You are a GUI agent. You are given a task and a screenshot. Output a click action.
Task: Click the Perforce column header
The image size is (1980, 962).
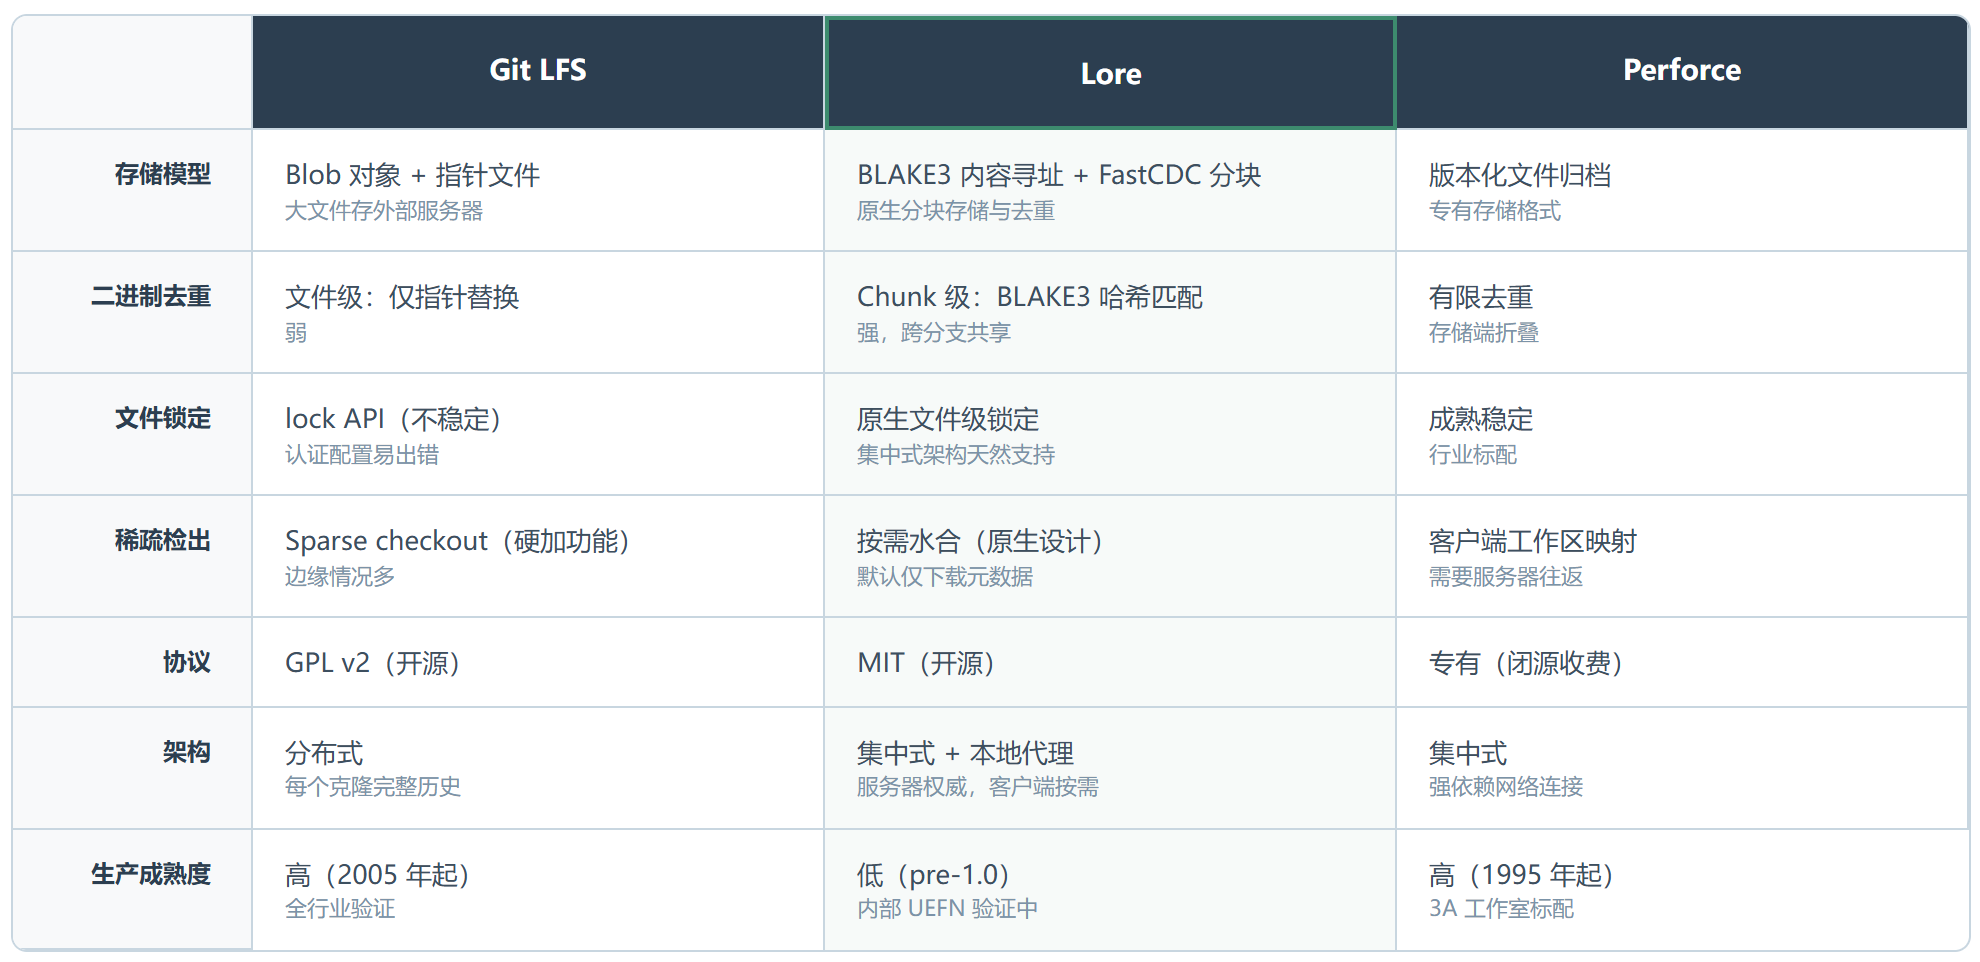click(1682, 71)
